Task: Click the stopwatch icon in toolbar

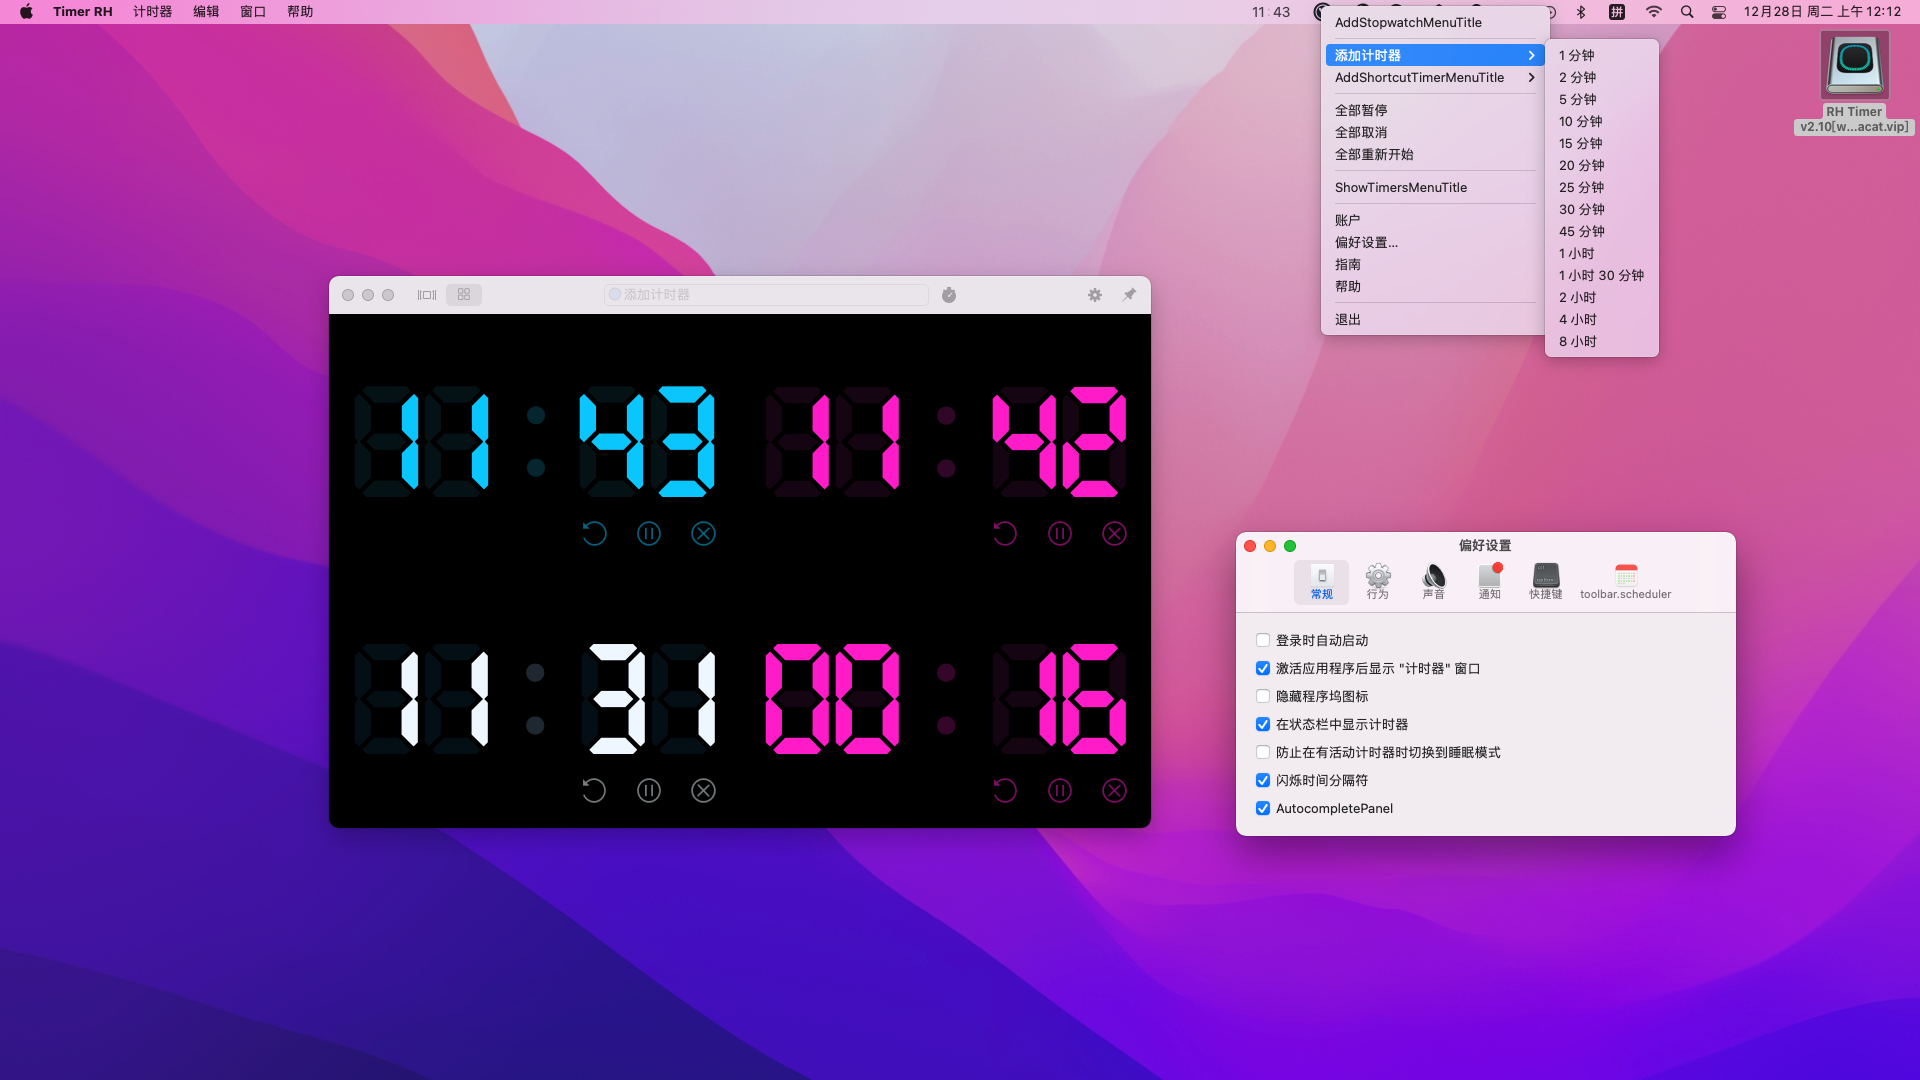Action: (949, 295)
